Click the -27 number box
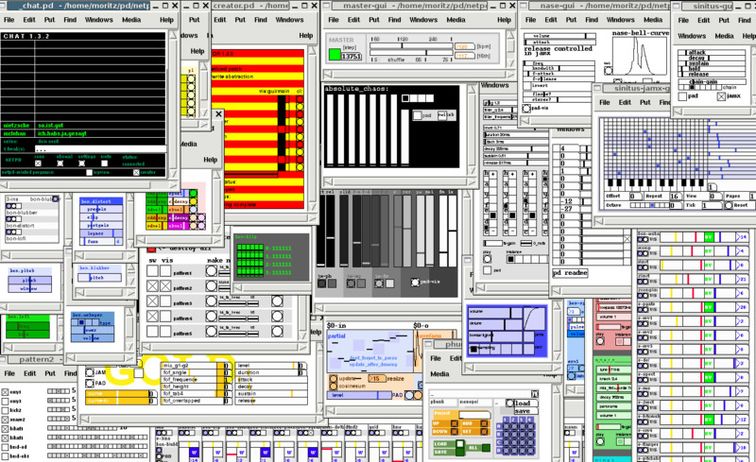 click(570, 209)
